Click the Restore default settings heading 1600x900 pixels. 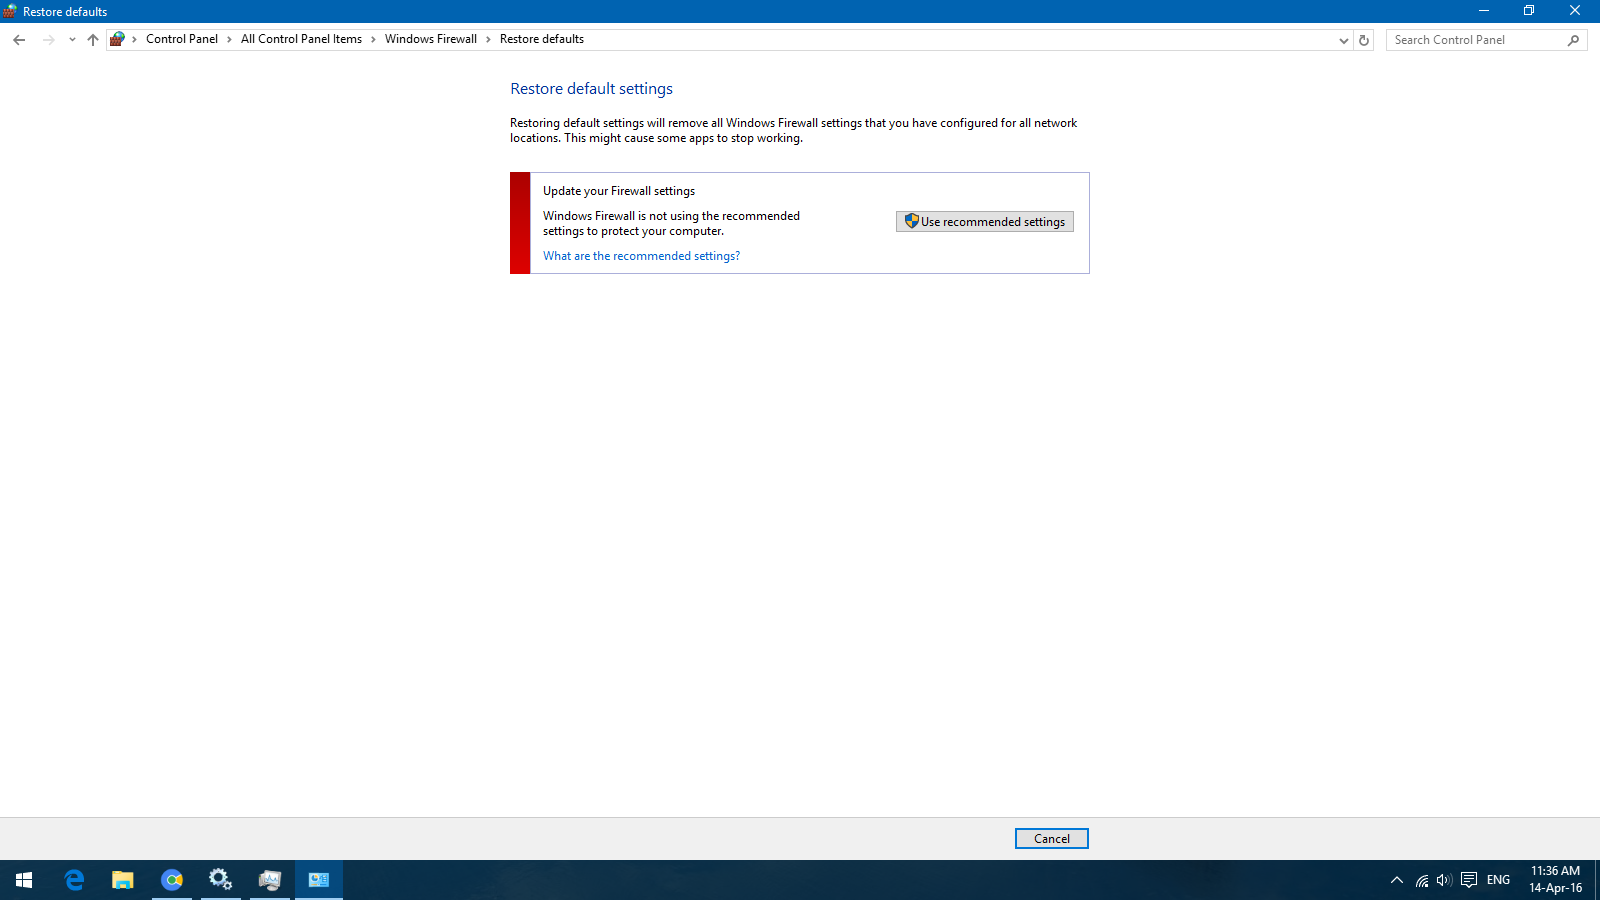(x=592, y=89)
